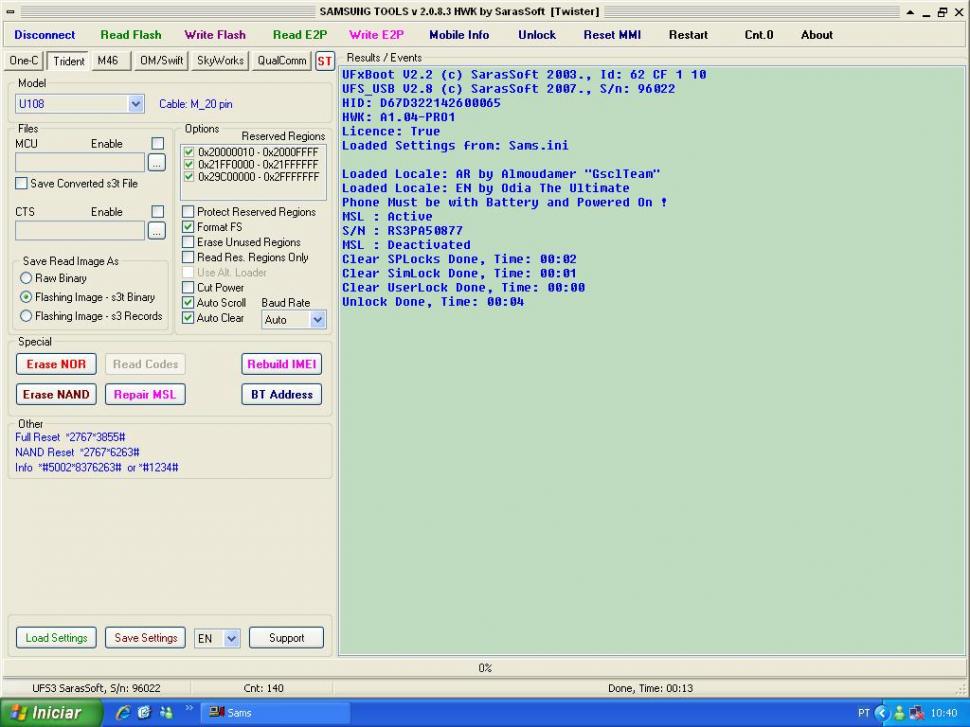Toggle Protect Reserved Regions checkbox
The image size is (970, 727).
(x=188, y=212)
